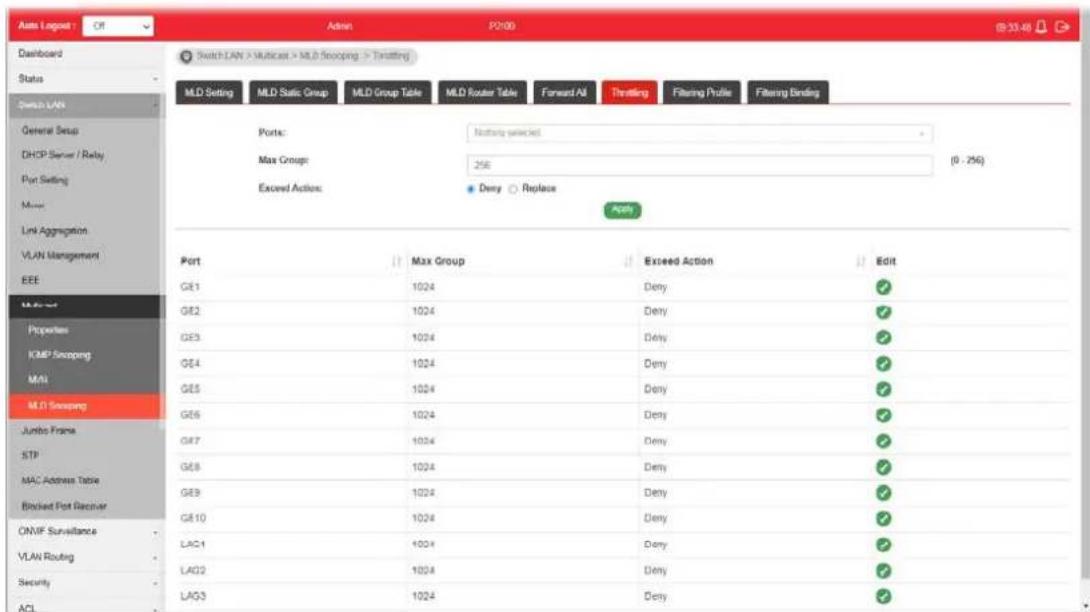Click the breadcrumb location icon
The image size is (1090, 612).
[186, 56]
